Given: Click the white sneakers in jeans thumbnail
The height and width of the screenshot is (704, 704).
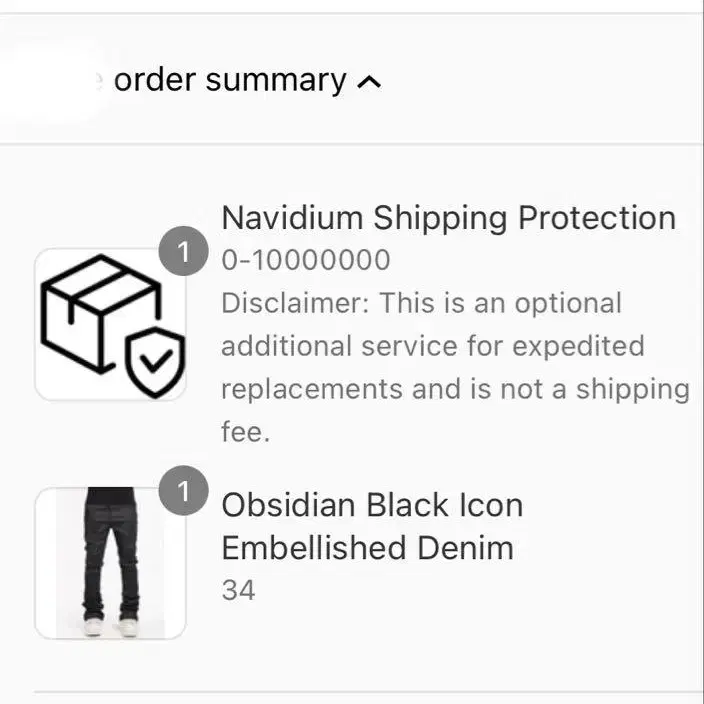Looking at the screenshot, I should point(111,627).
